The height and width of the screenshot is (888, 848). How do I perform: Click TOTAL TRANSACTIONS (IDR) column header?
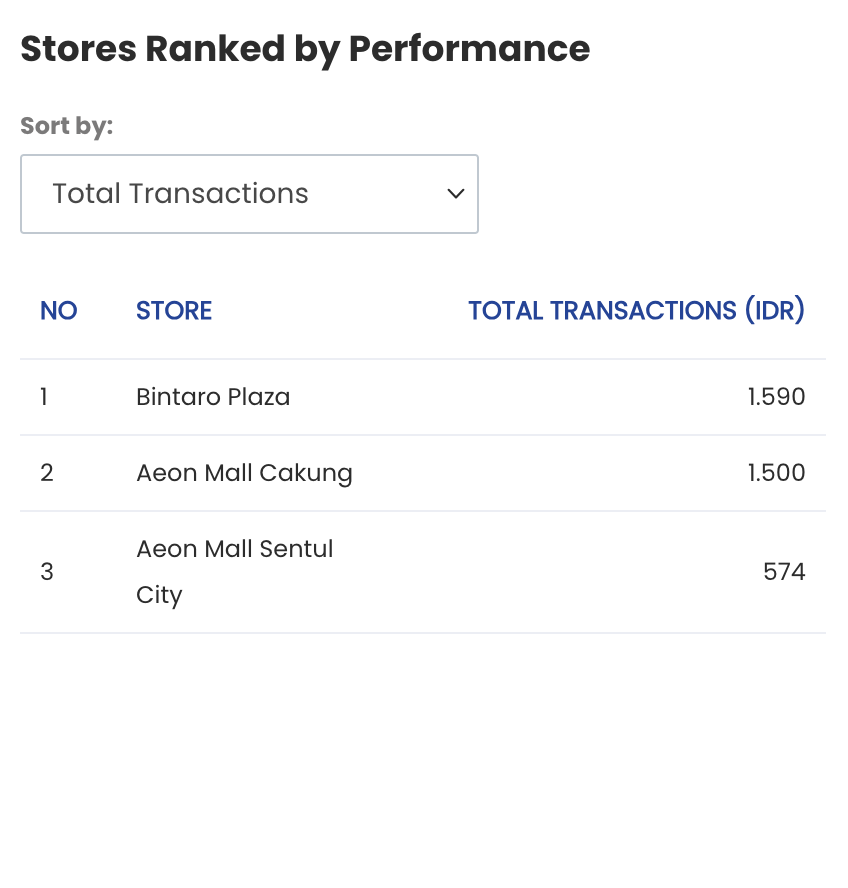tap(636, 310)
